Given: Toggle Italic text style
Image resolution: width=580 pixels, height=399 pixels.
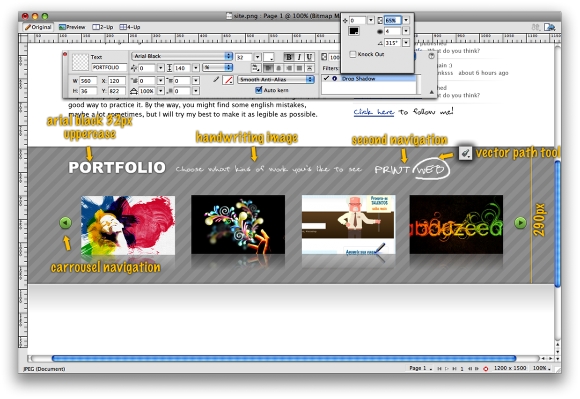Looking at the screenshot, I should [x=299, y=57].
